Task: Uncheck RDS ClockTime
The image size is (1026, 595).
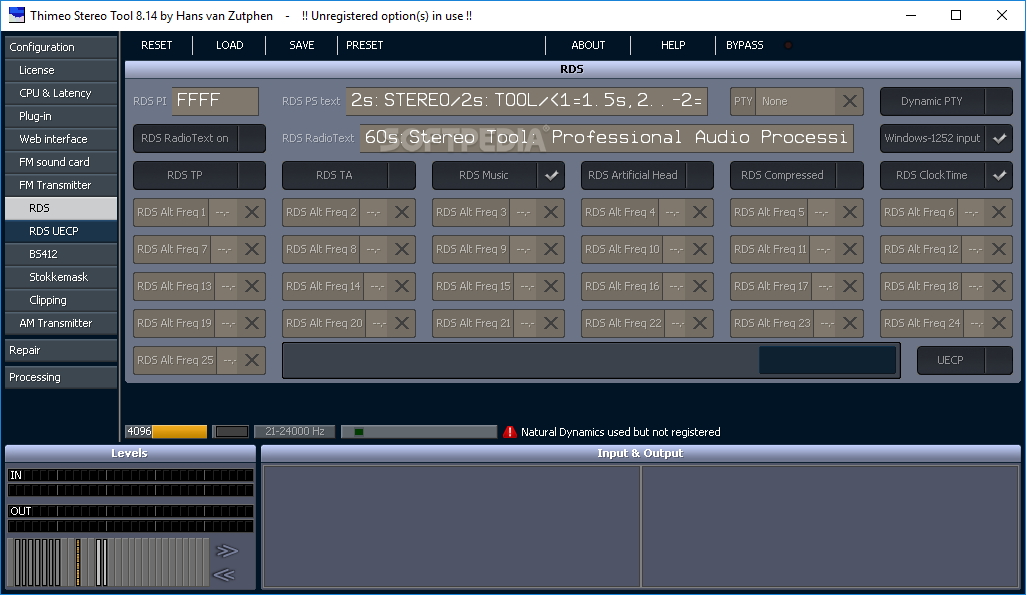Action: pos(946,175)
